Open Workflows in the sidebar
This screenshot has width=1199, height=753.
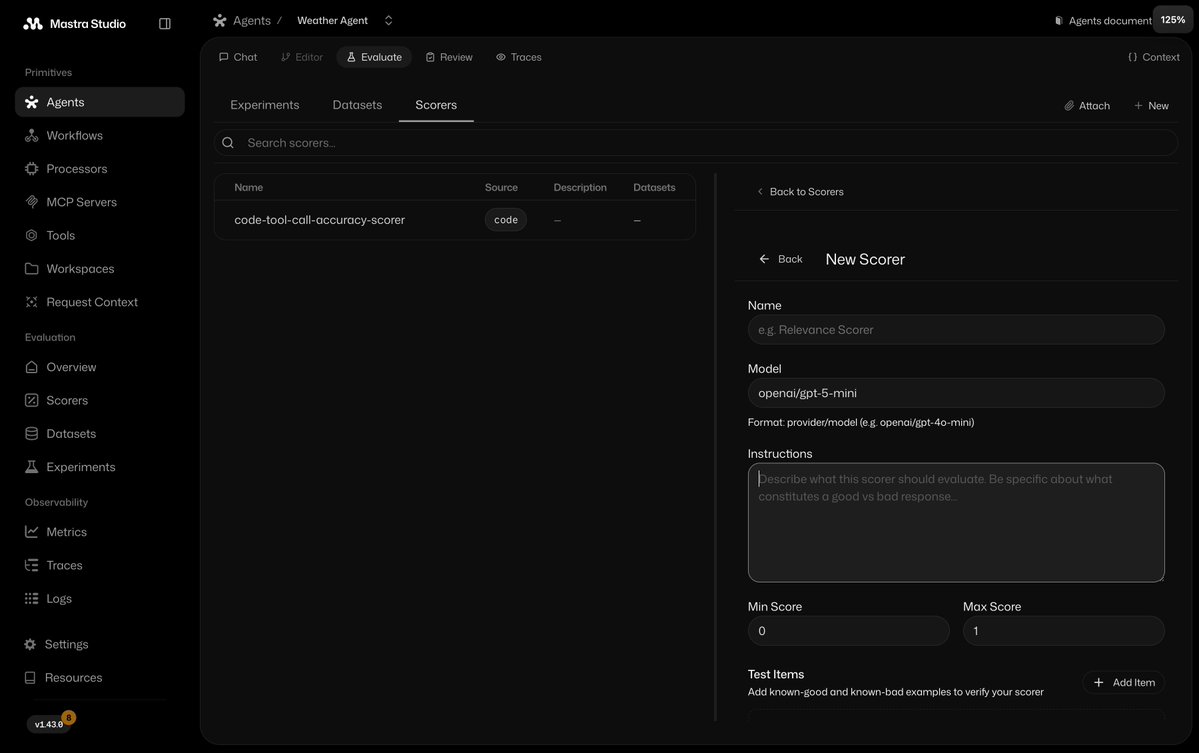(x=99, y=135)
